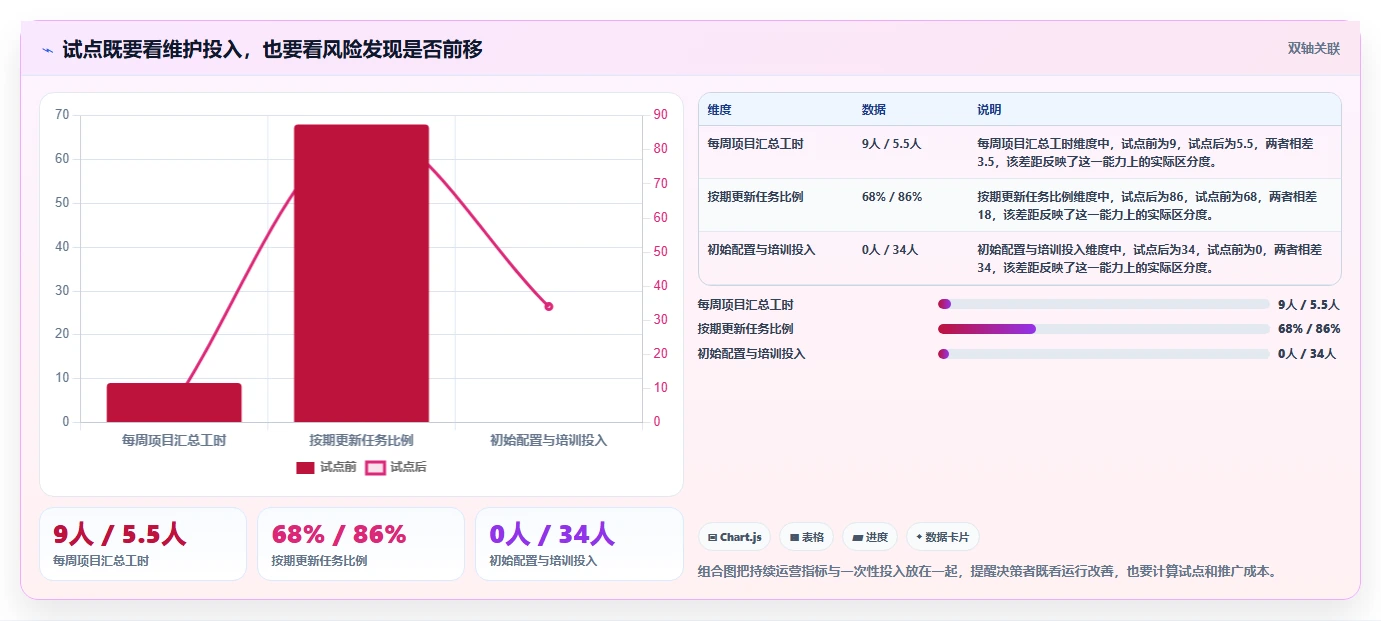
Task: Click the 说明 column header
Action: (x=989, y=110)
